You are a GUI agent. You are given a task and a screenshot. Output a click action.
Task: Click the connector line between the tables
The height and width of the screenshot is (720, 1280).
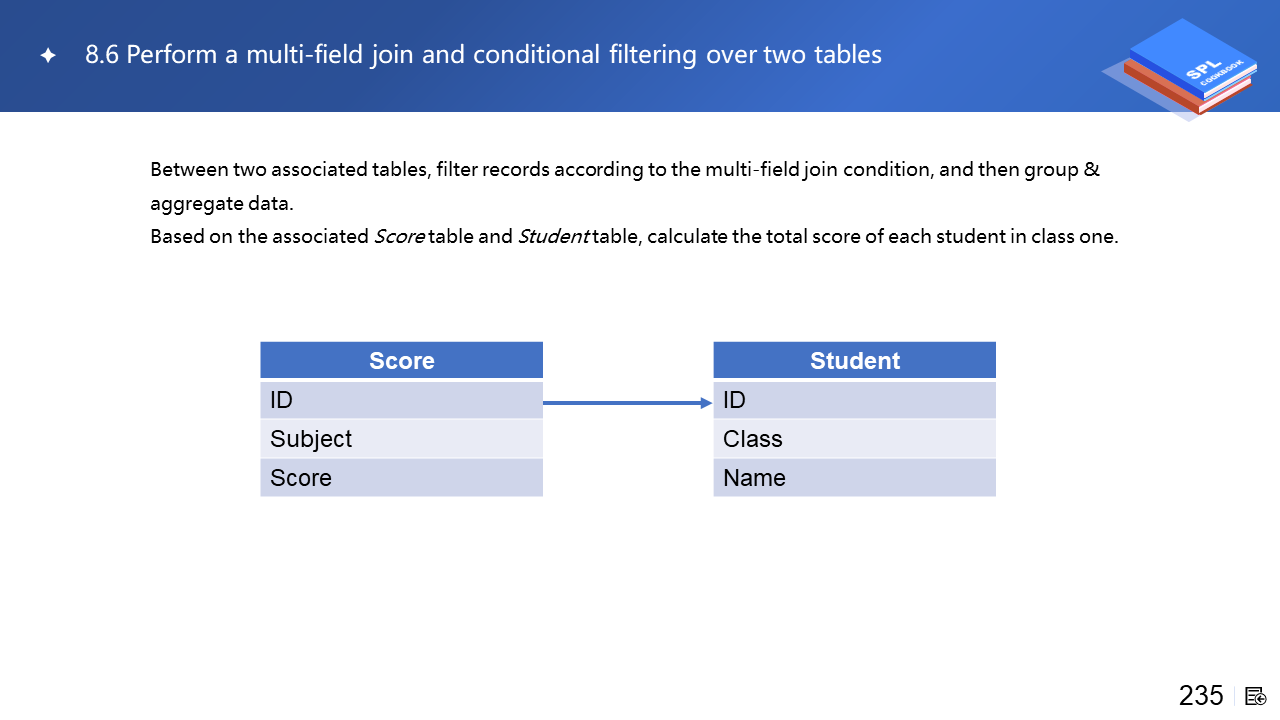click(620, 403)
